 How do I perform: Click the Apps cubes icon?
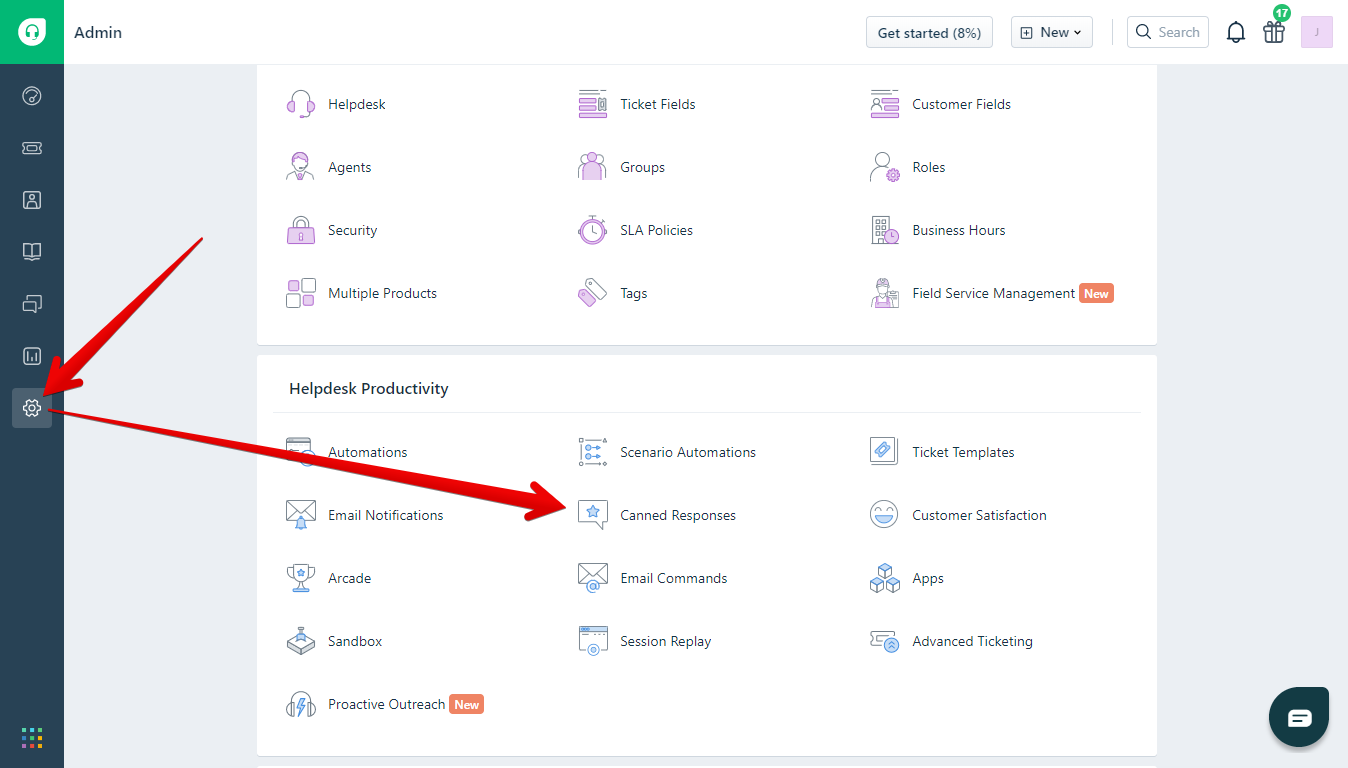pyautogui.click(x=885, y=578)
